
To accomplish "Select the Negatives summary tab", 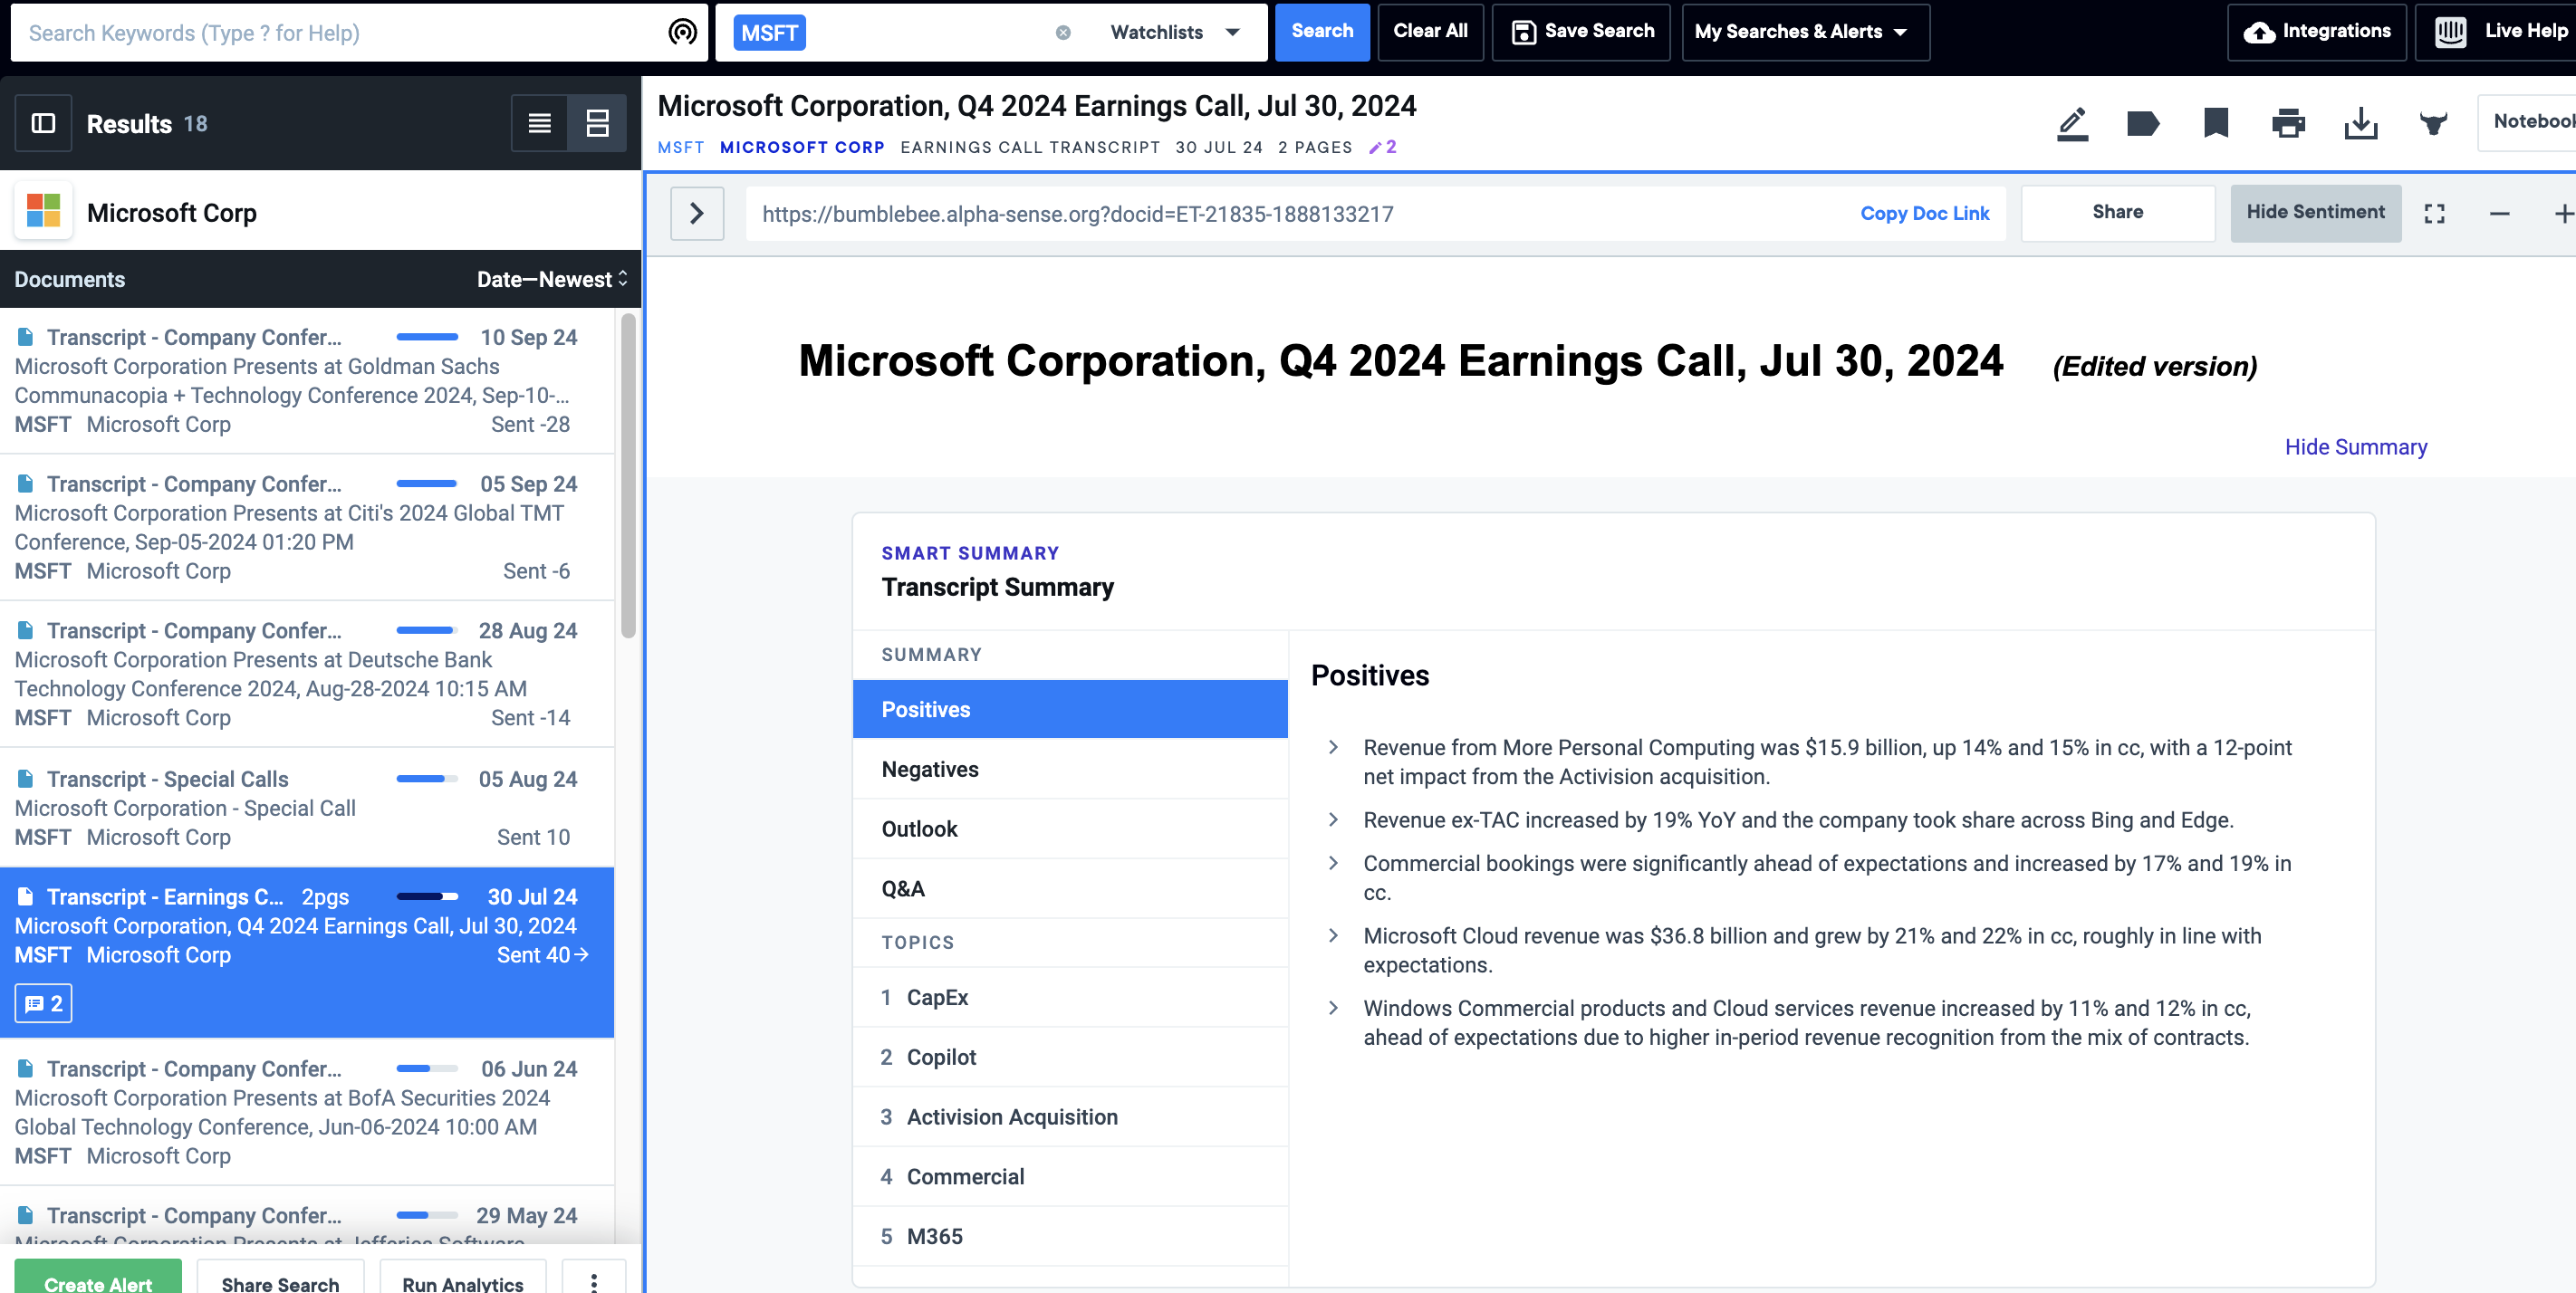I will 1070,769.
